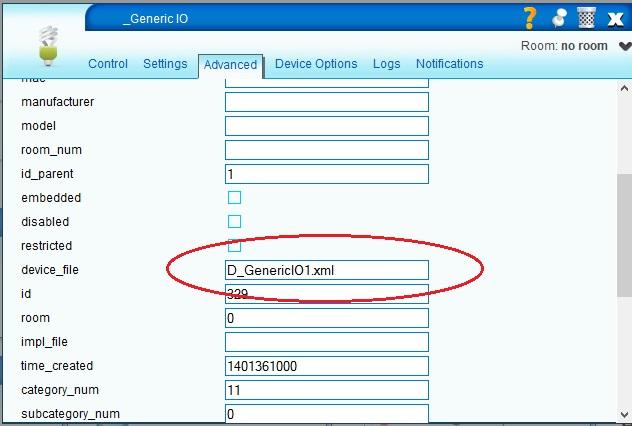The height and width of the screenshot is (426, 632).
Task: Click the category_num label
Action: [60, 390]
